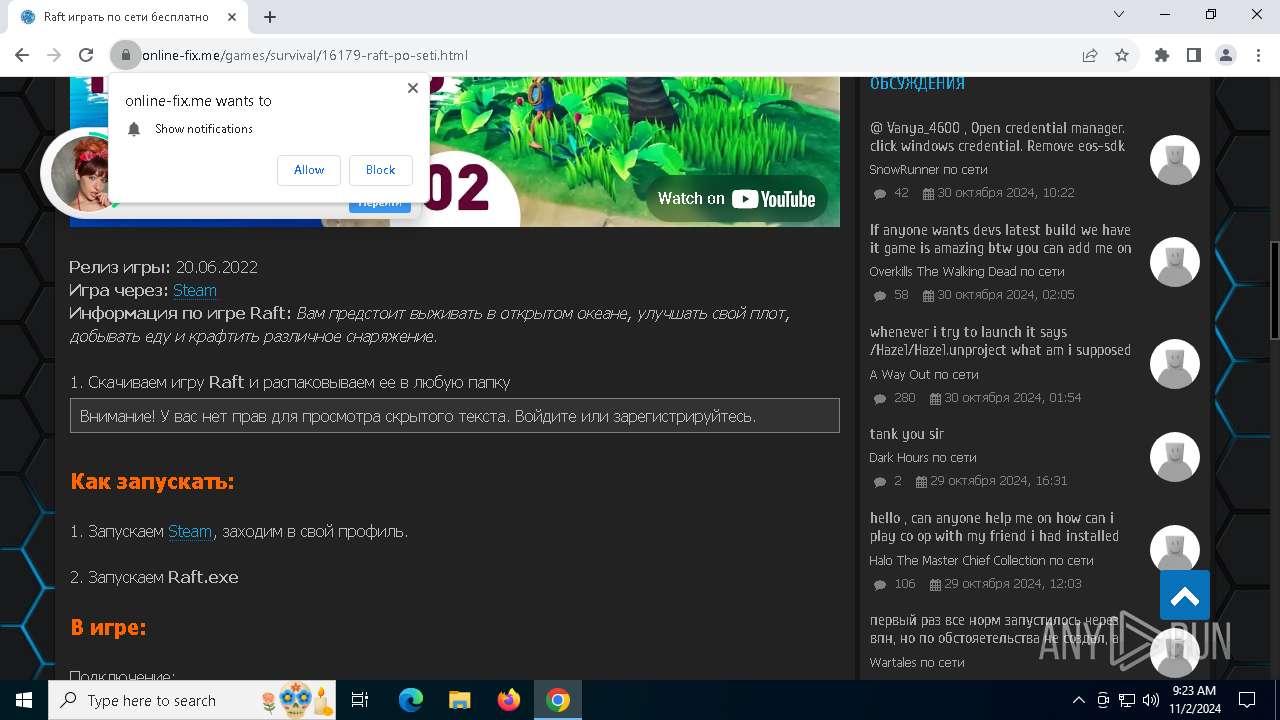1280x720 pixels.
Task: Click the В игре: heading
Action: pyautogui.click(x=108, y=628)
